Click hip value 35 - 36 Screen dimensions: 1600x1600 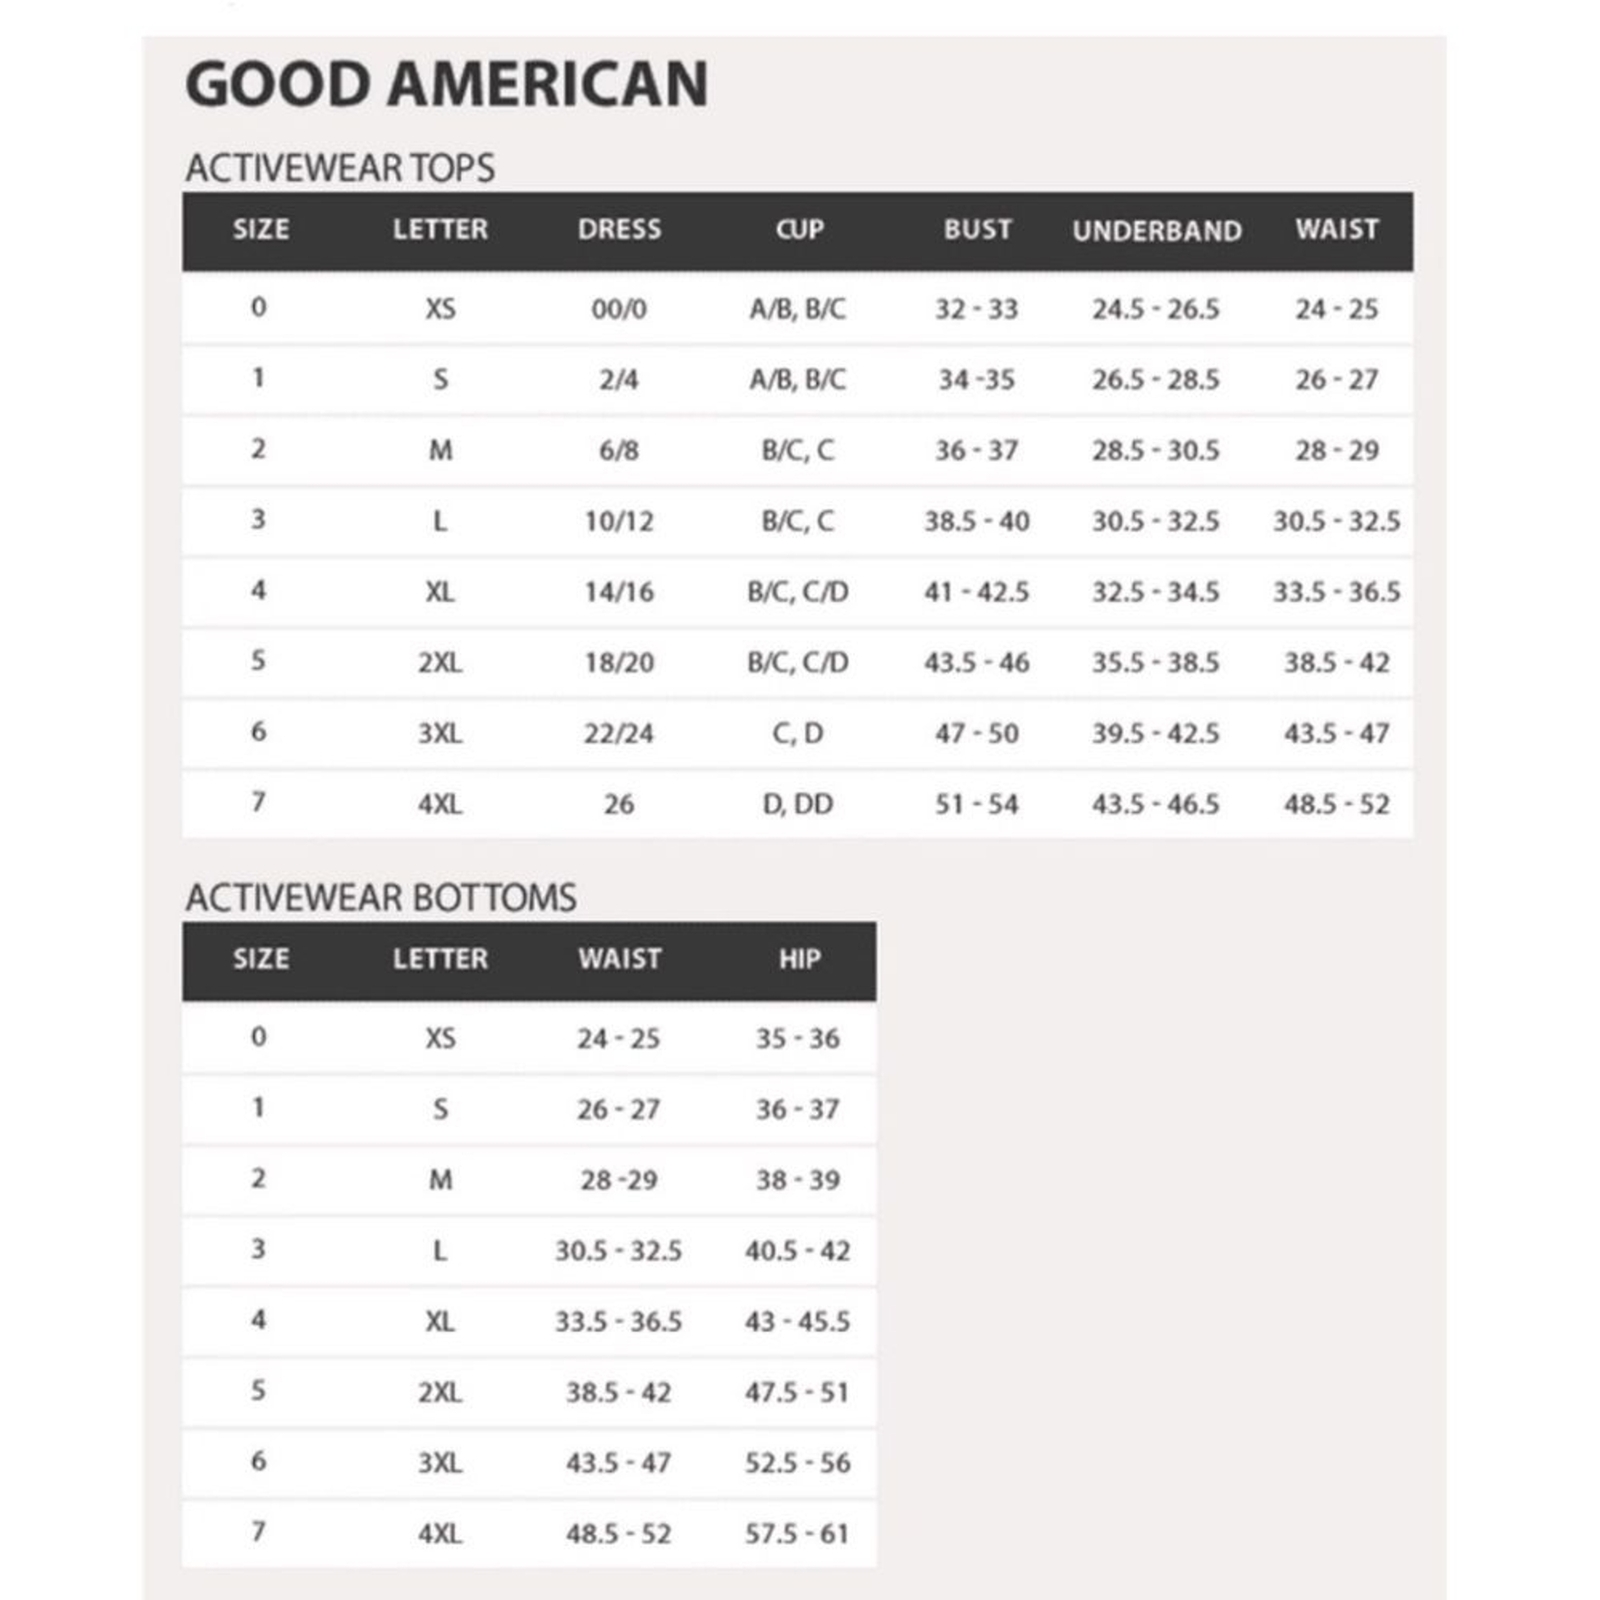pos(798,1038)
